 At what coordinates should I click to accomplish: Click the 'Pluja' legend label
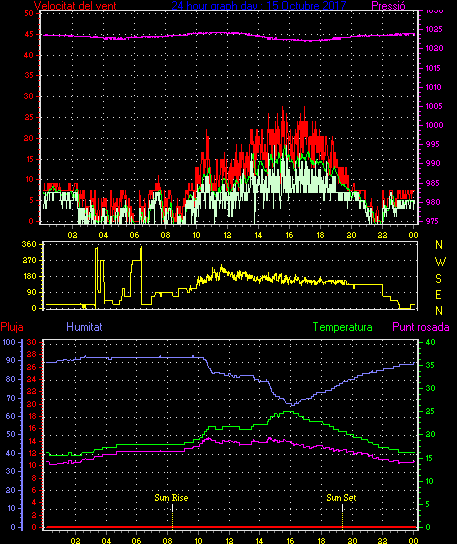(x=12, y=327)
